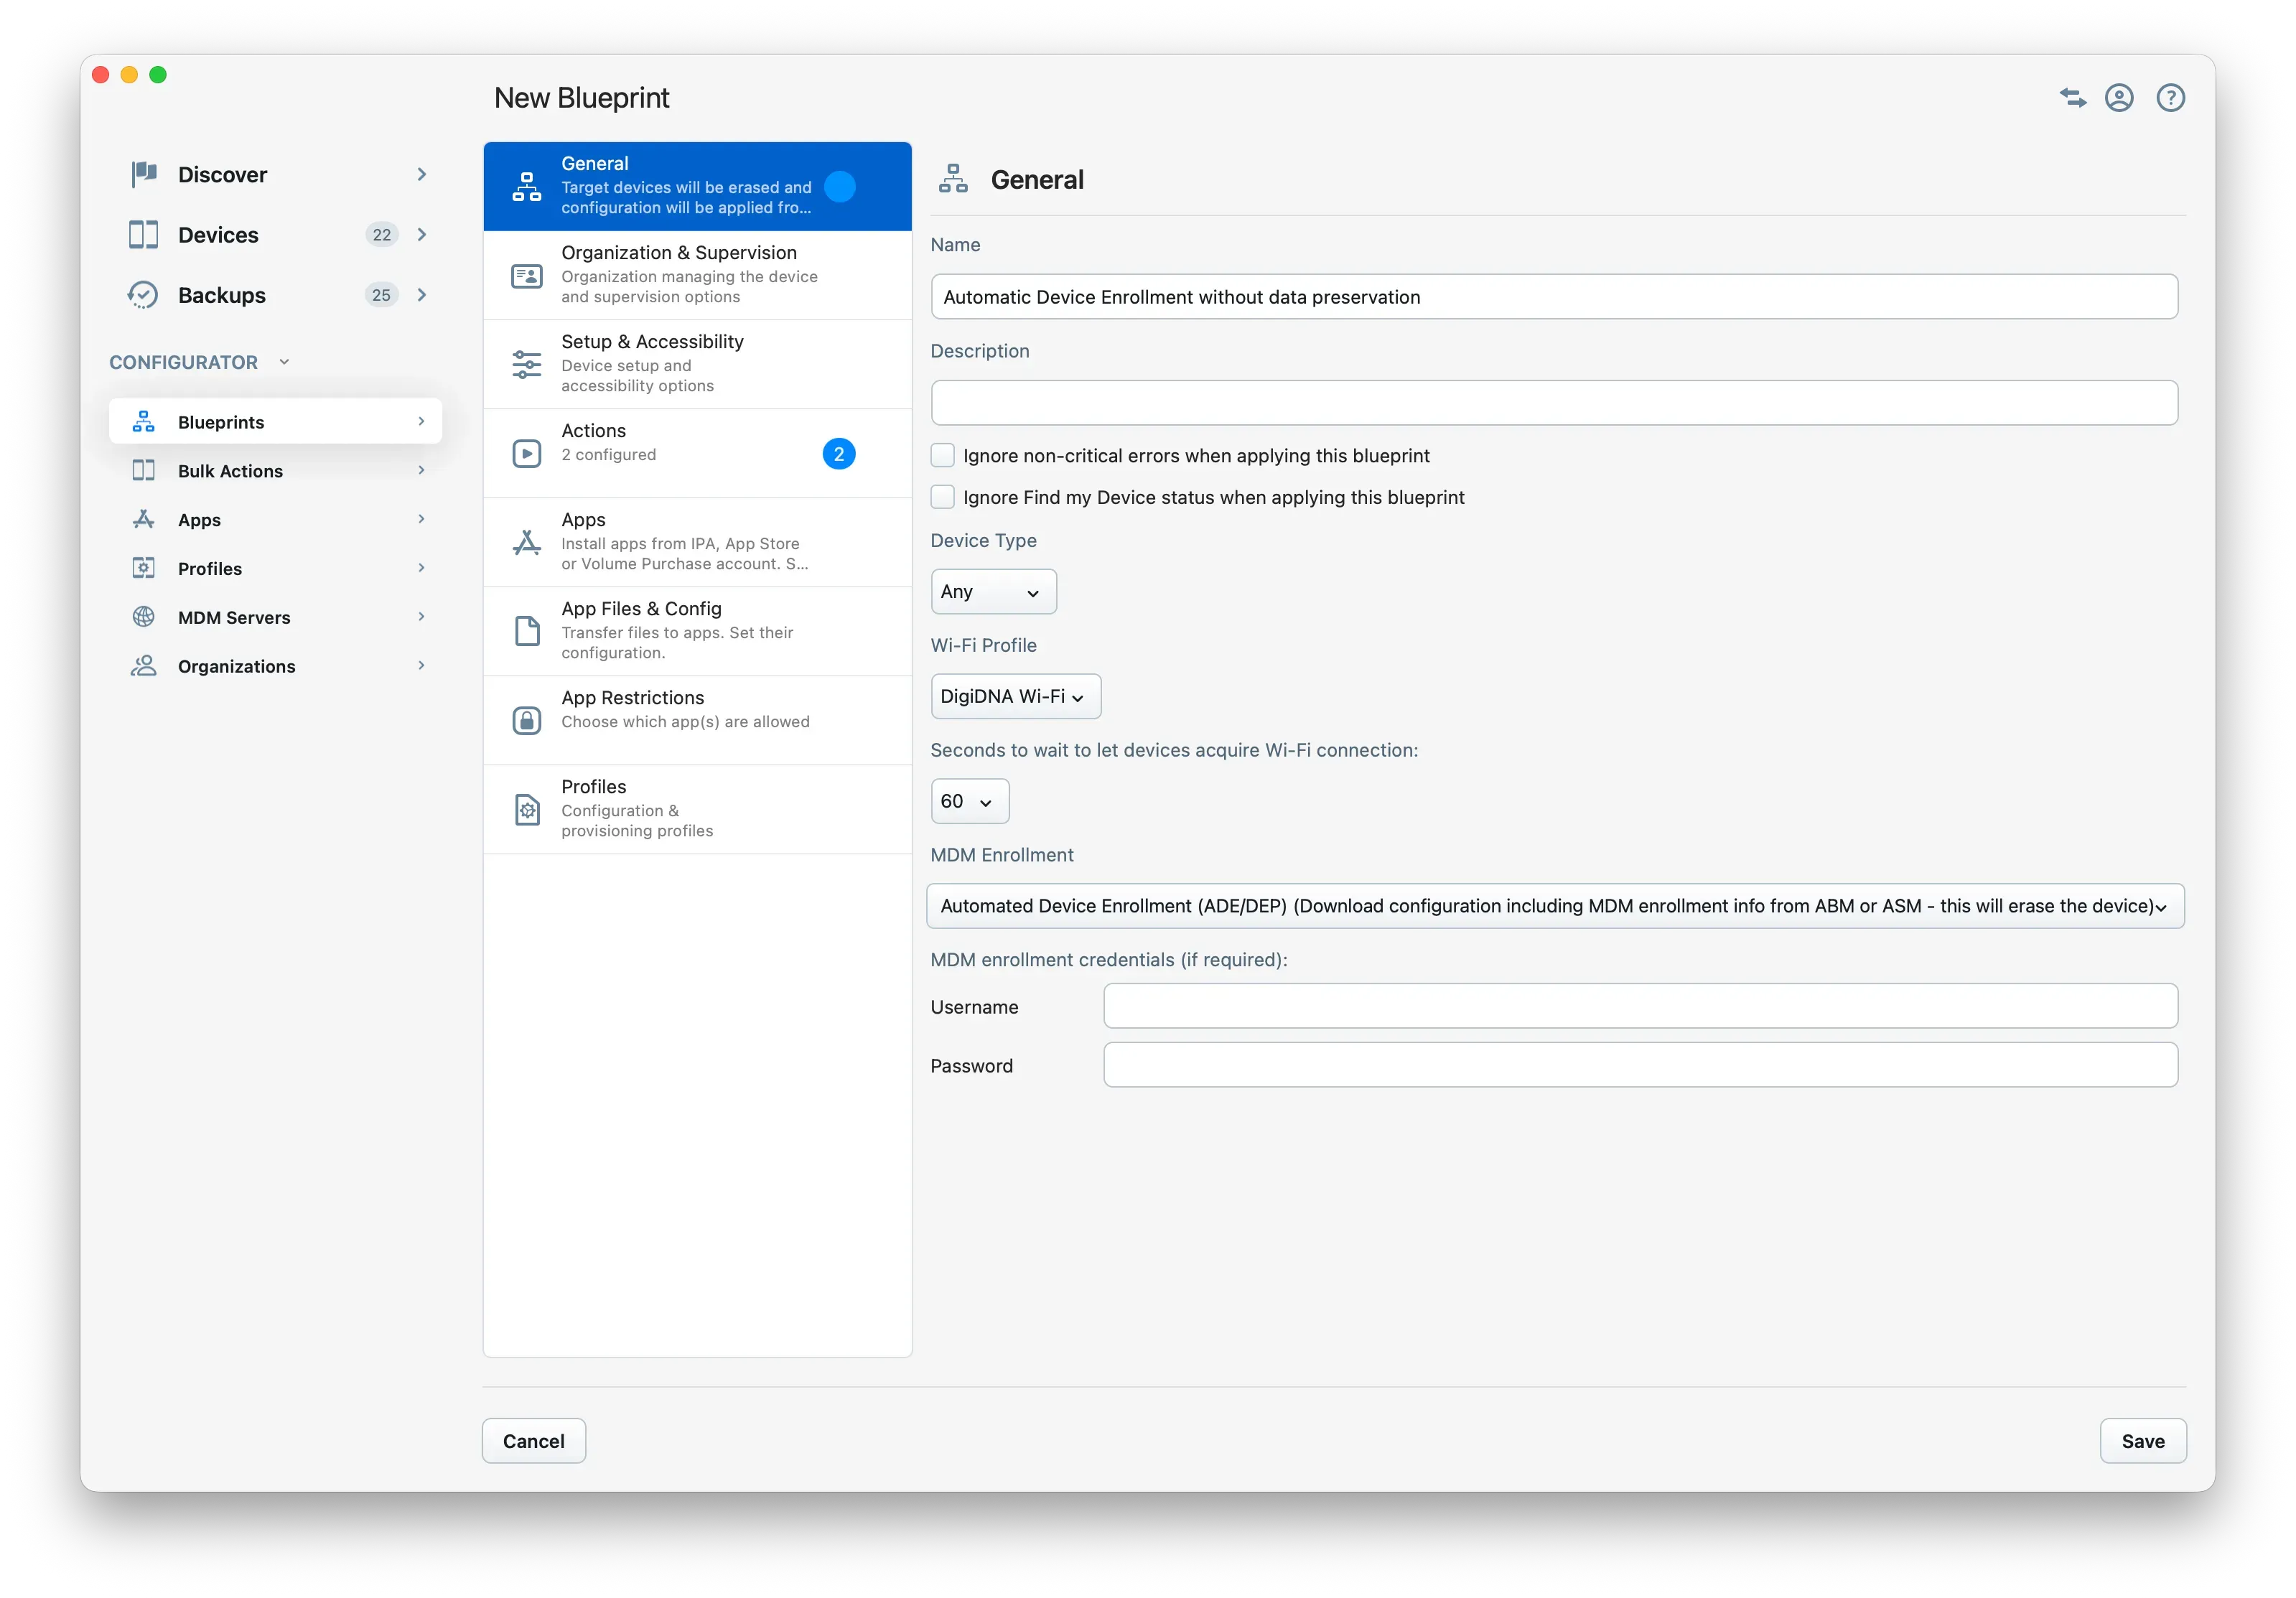
Task: Click the Apps sidebar icon
Action: (143, 519)
